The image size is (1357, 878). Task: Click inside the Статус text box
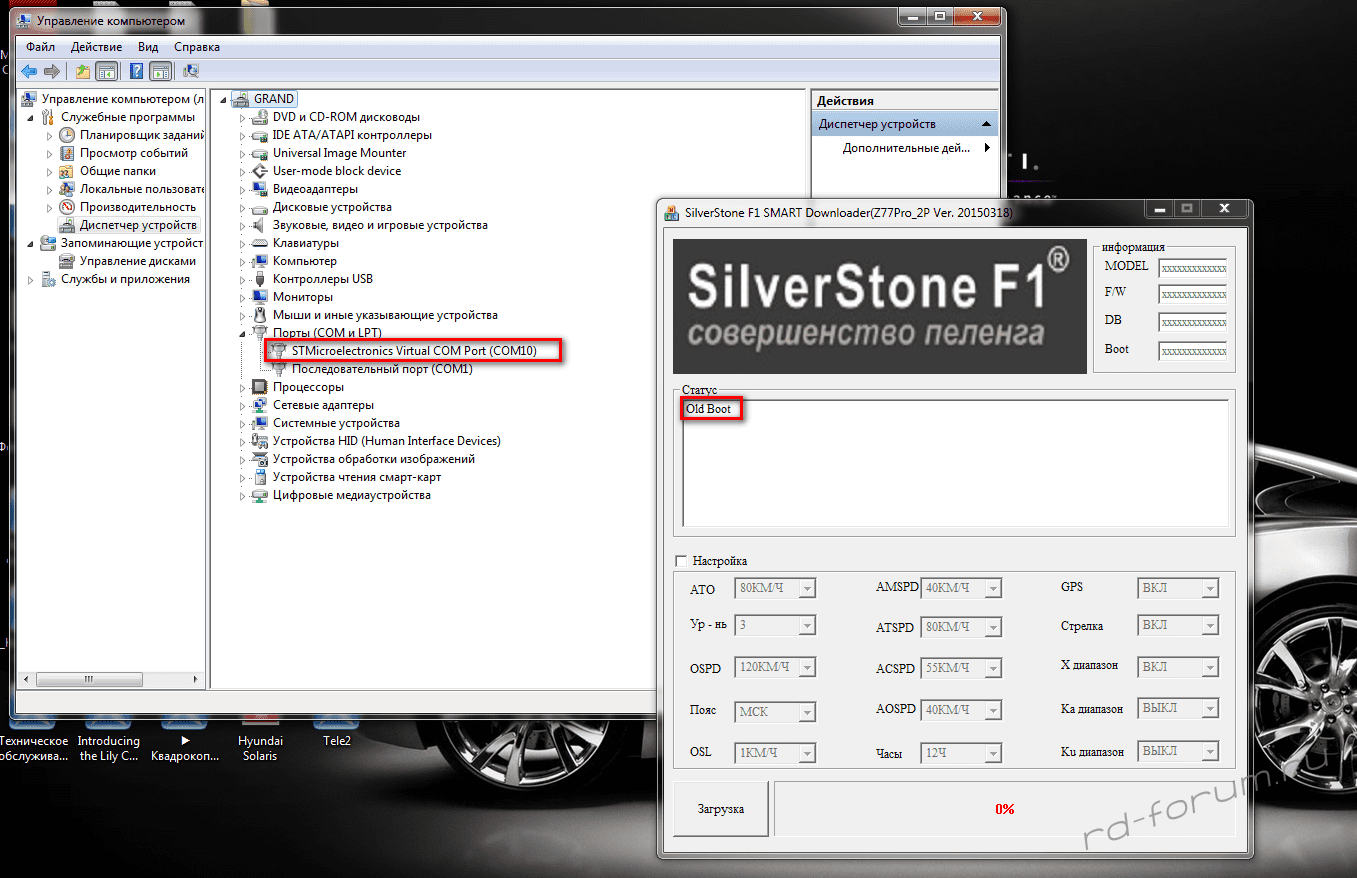[955, 462]
